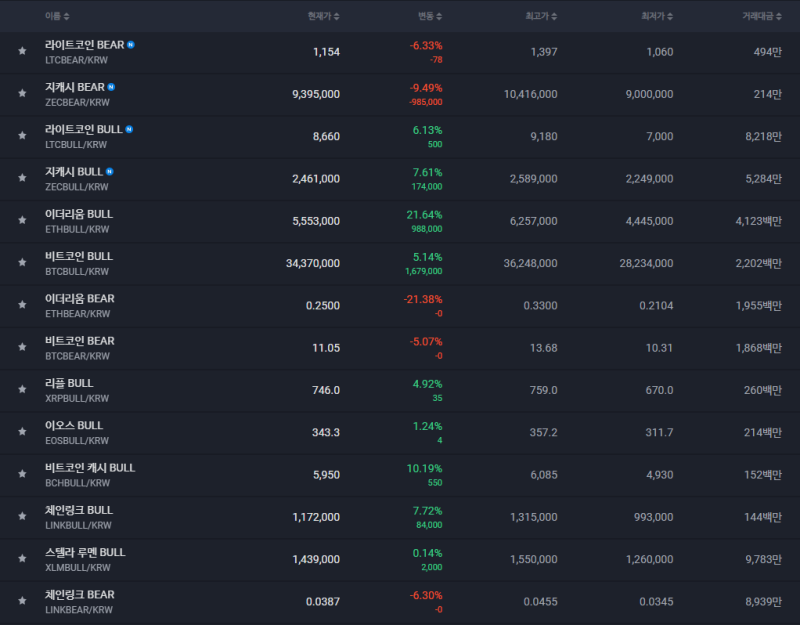Click the new badge beside 라이트코인 BEAR
Screen dimensions: 800x625
point(131,45)
